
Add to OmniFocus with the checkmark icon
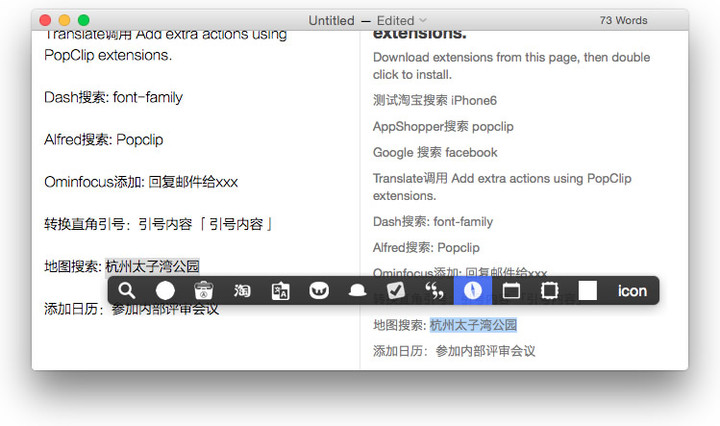tap(395, 291)
